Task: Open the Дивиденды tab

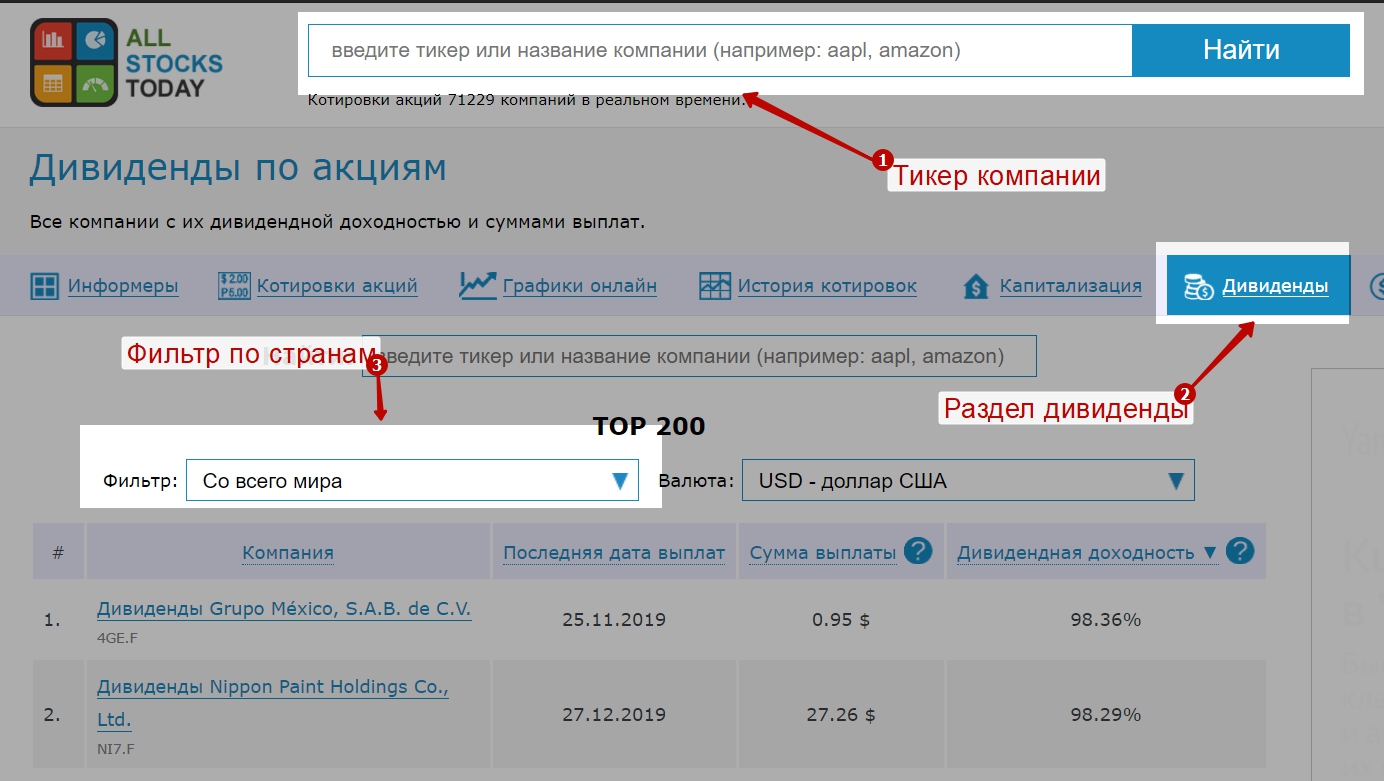Action: click(x=1275, y=287)
